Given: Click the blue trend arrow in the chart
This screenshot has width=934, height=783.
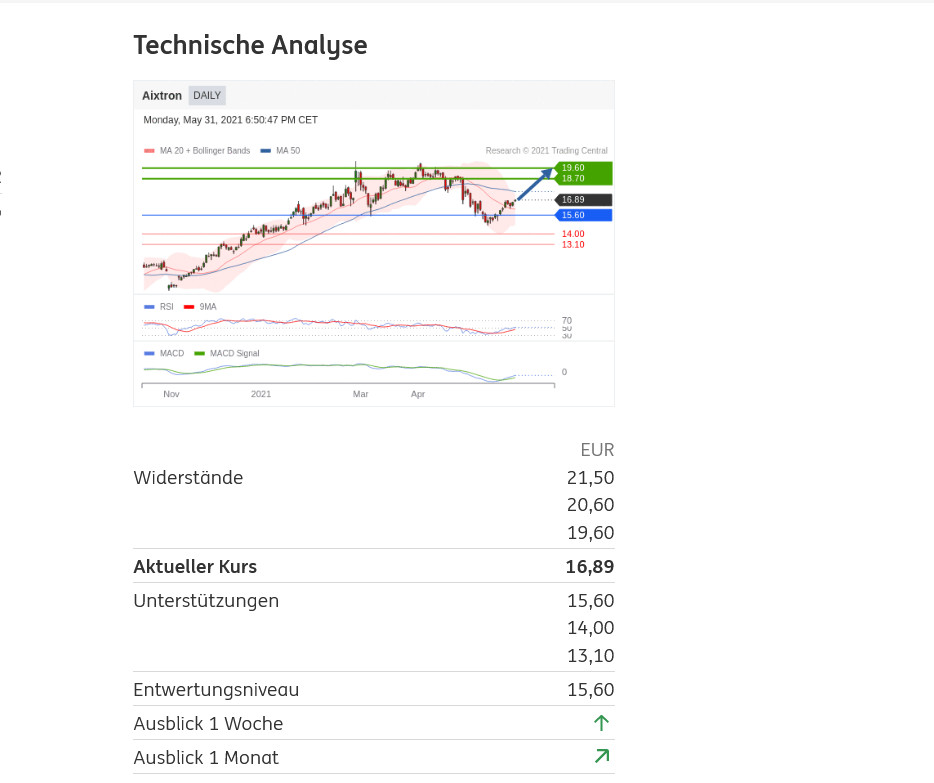Looking at the screenshot, I should [534, 184].
